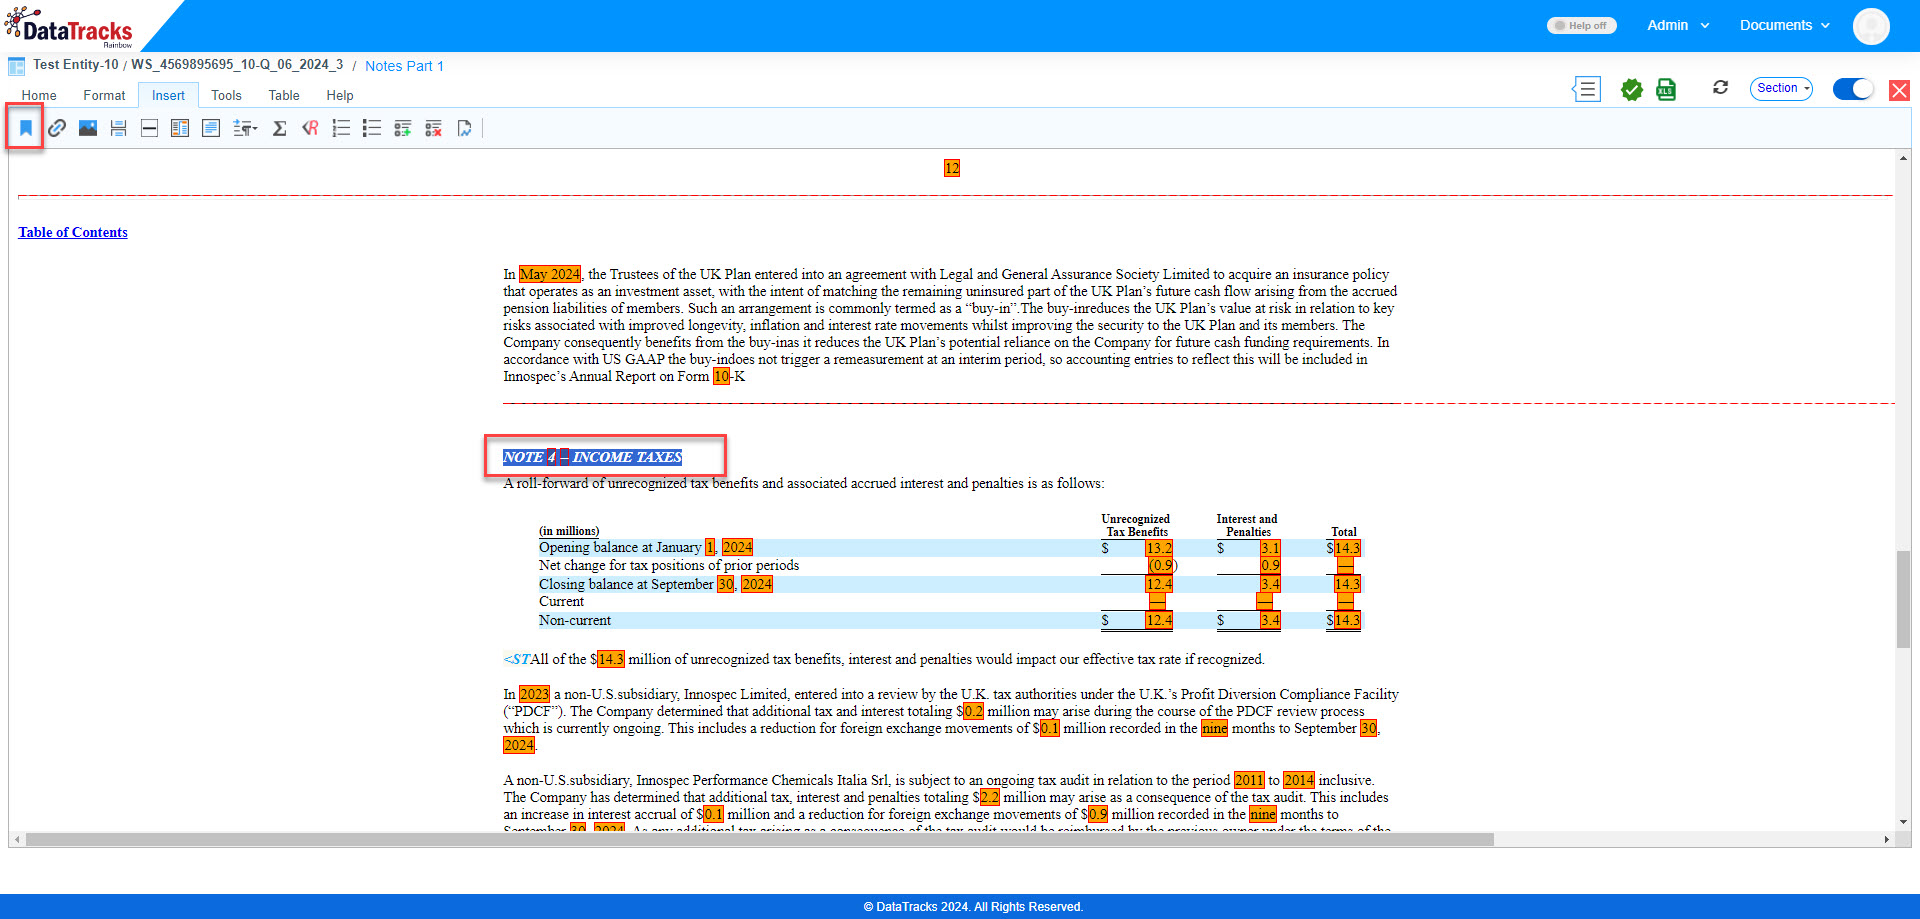Click the document signature icon in the toolbar

tap(465, 128)
